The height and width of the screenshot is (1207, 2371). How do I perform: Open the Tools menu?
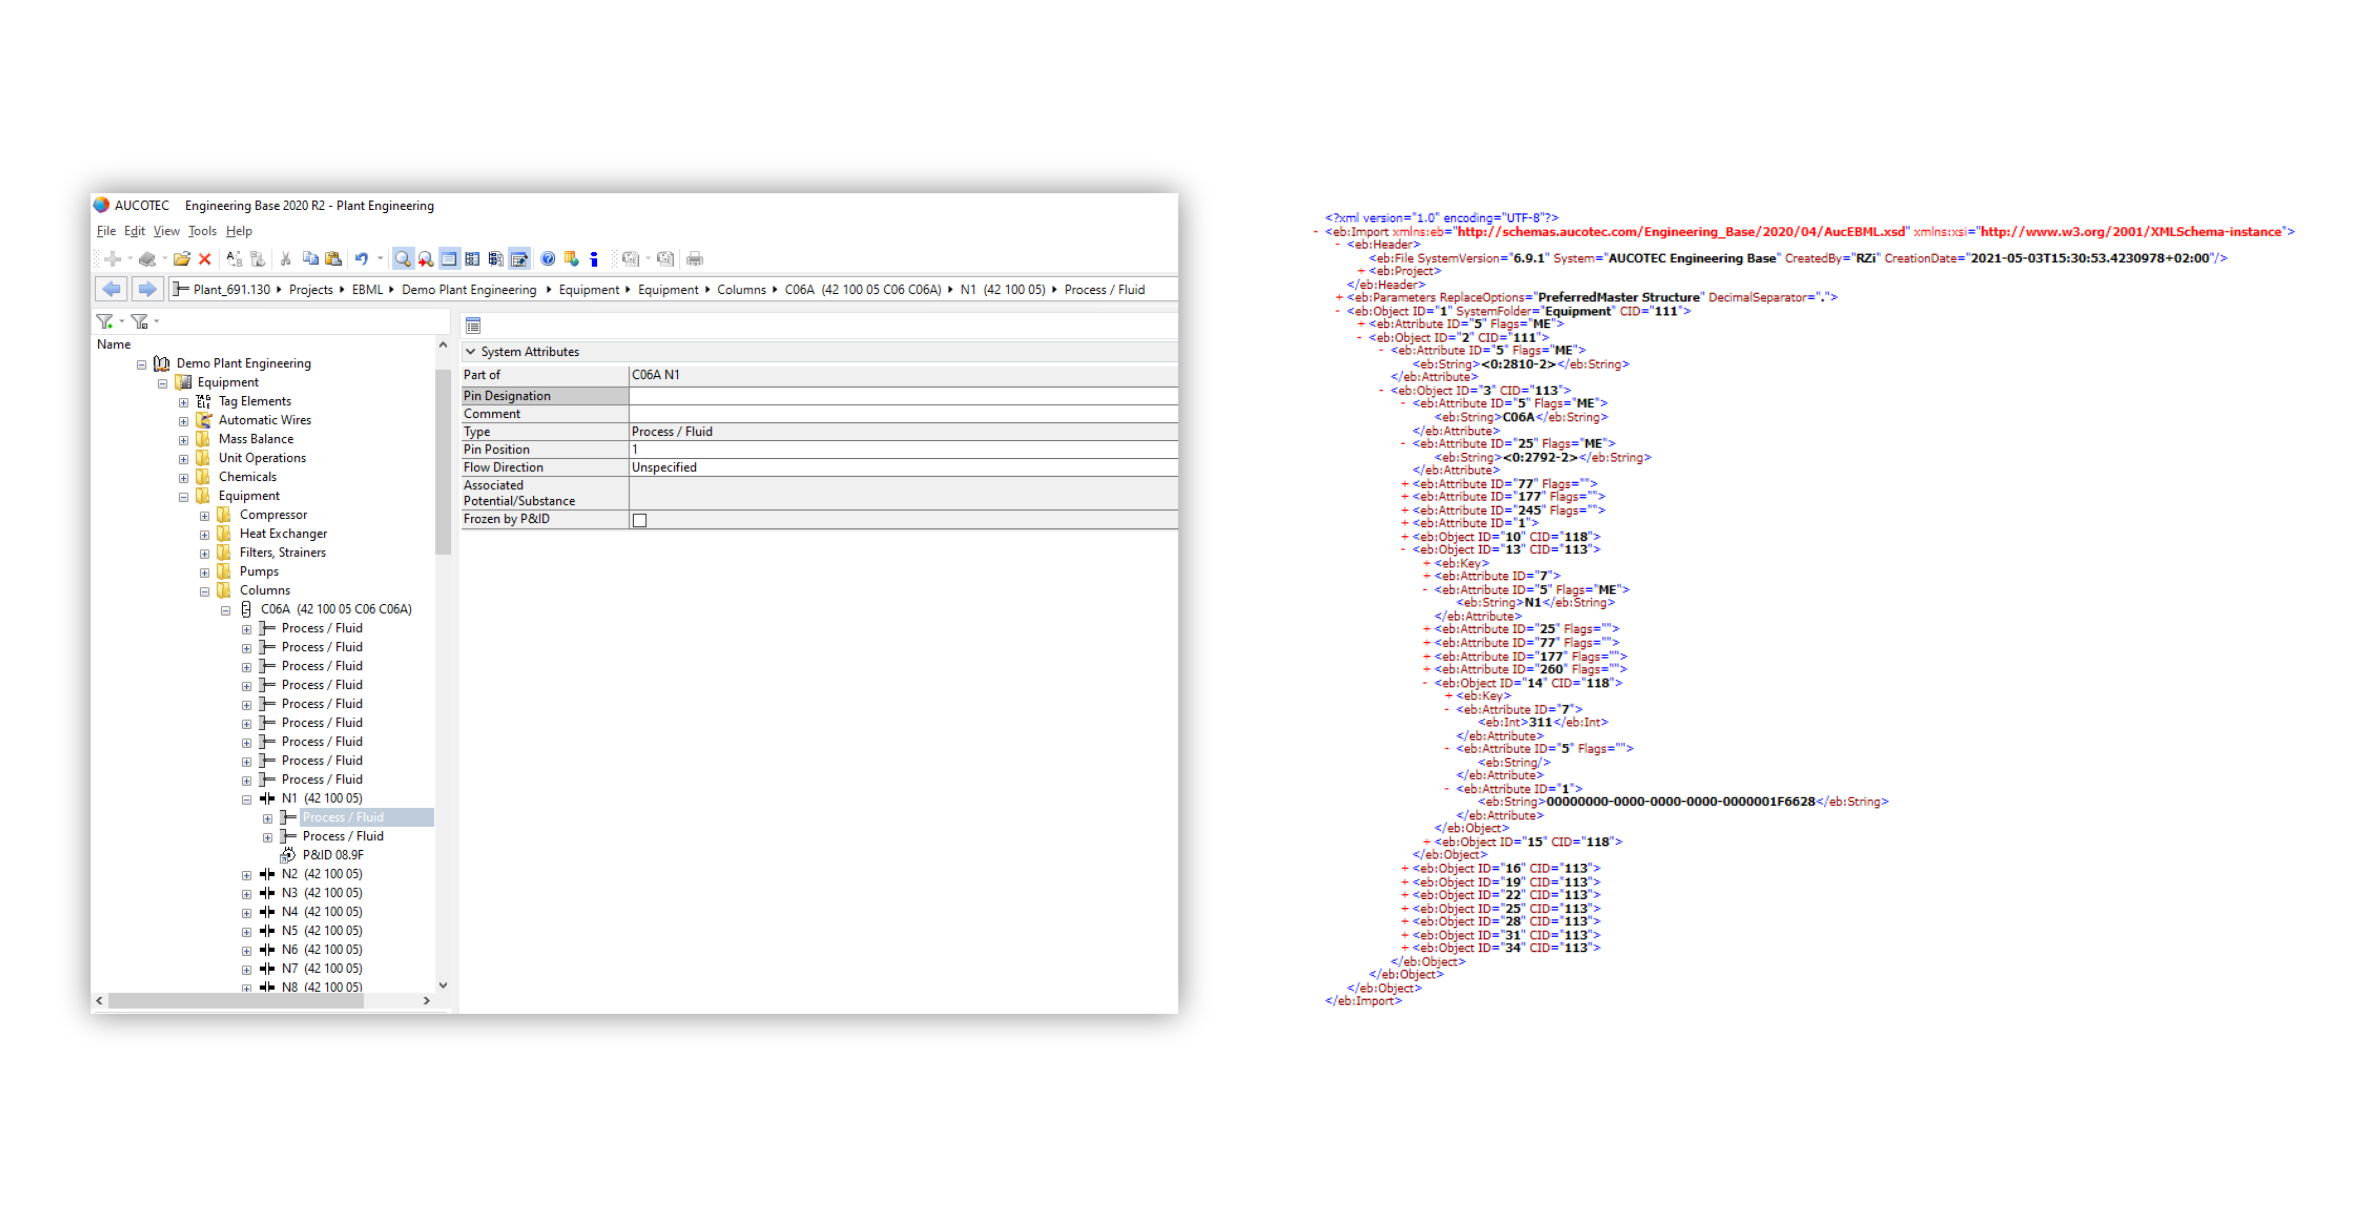[202, 231]
